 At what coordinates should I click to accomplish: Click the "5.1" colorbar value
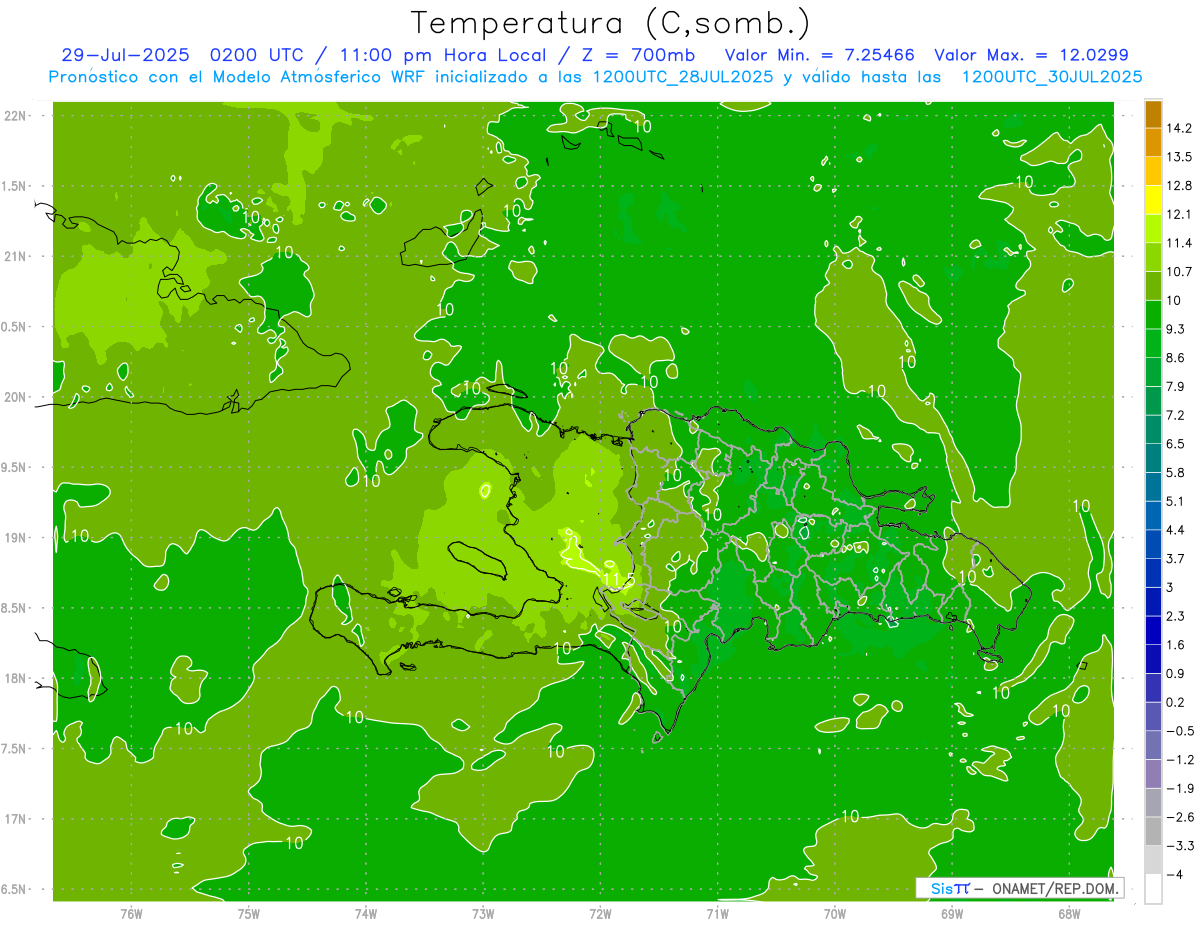tap(1175, 501)
